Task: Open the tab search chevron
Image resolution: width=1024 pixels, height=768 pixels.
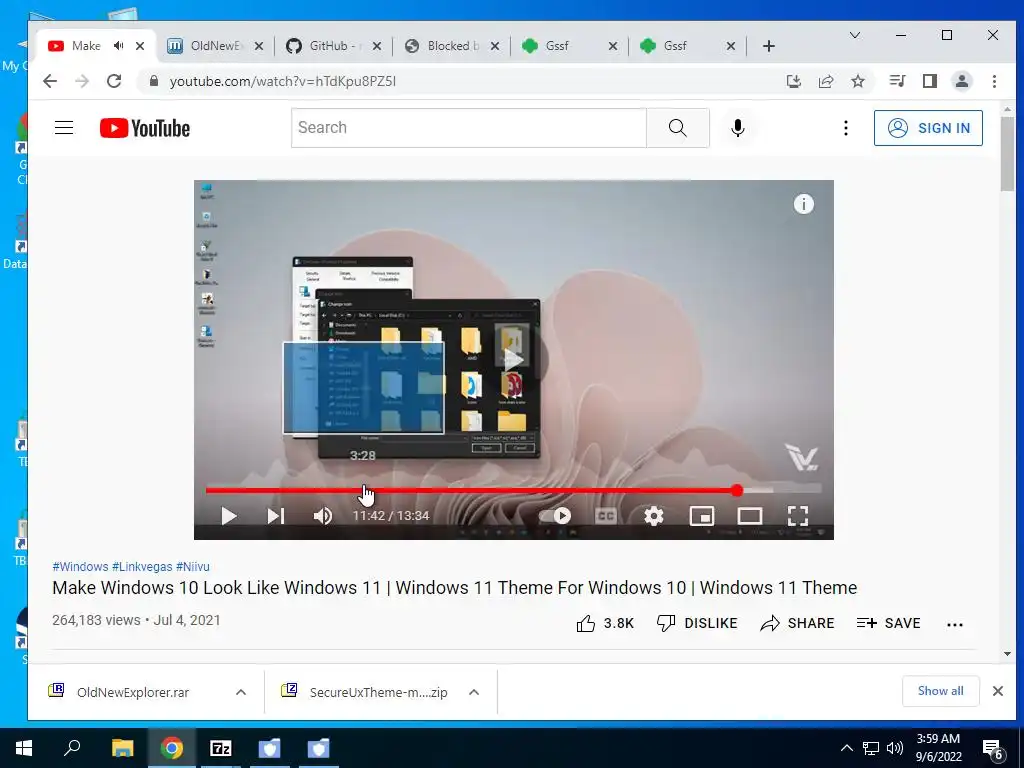Action: tap(854, 35)
